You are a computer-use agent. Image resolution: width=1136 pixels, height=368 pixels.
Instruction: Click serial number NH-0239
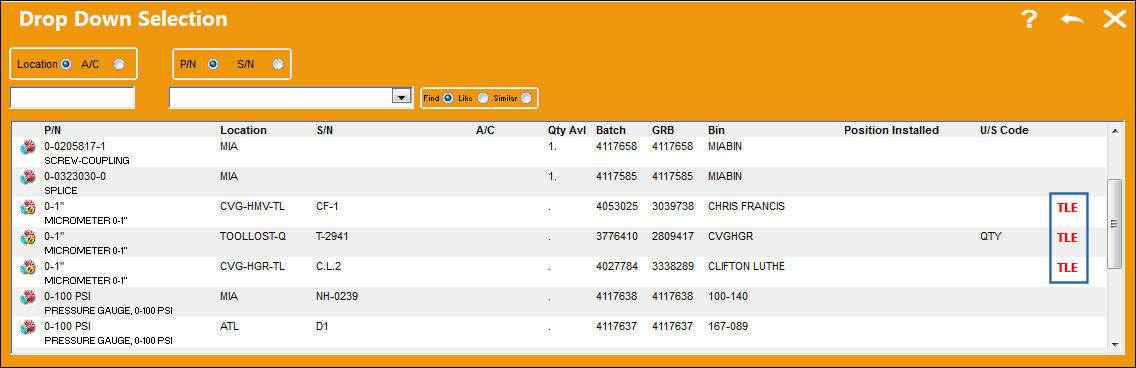pos(337,296)
